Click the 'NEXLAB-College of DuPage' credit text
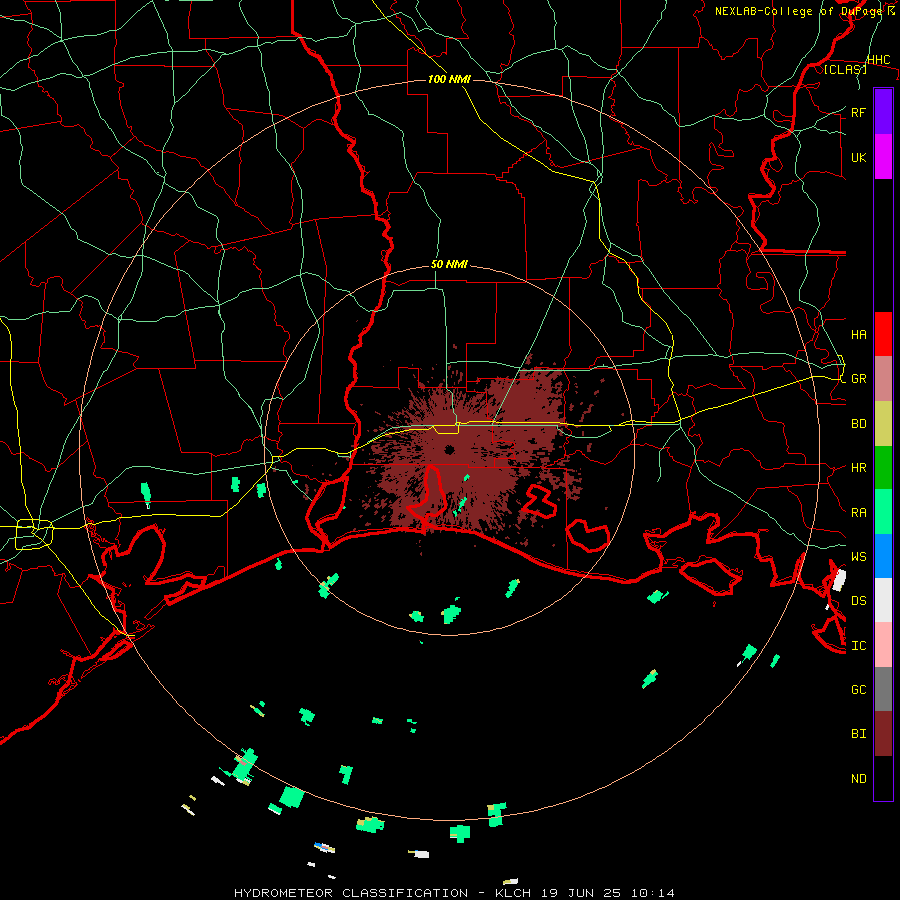Viewport: 900px width, 900px height. coord(798,11)
